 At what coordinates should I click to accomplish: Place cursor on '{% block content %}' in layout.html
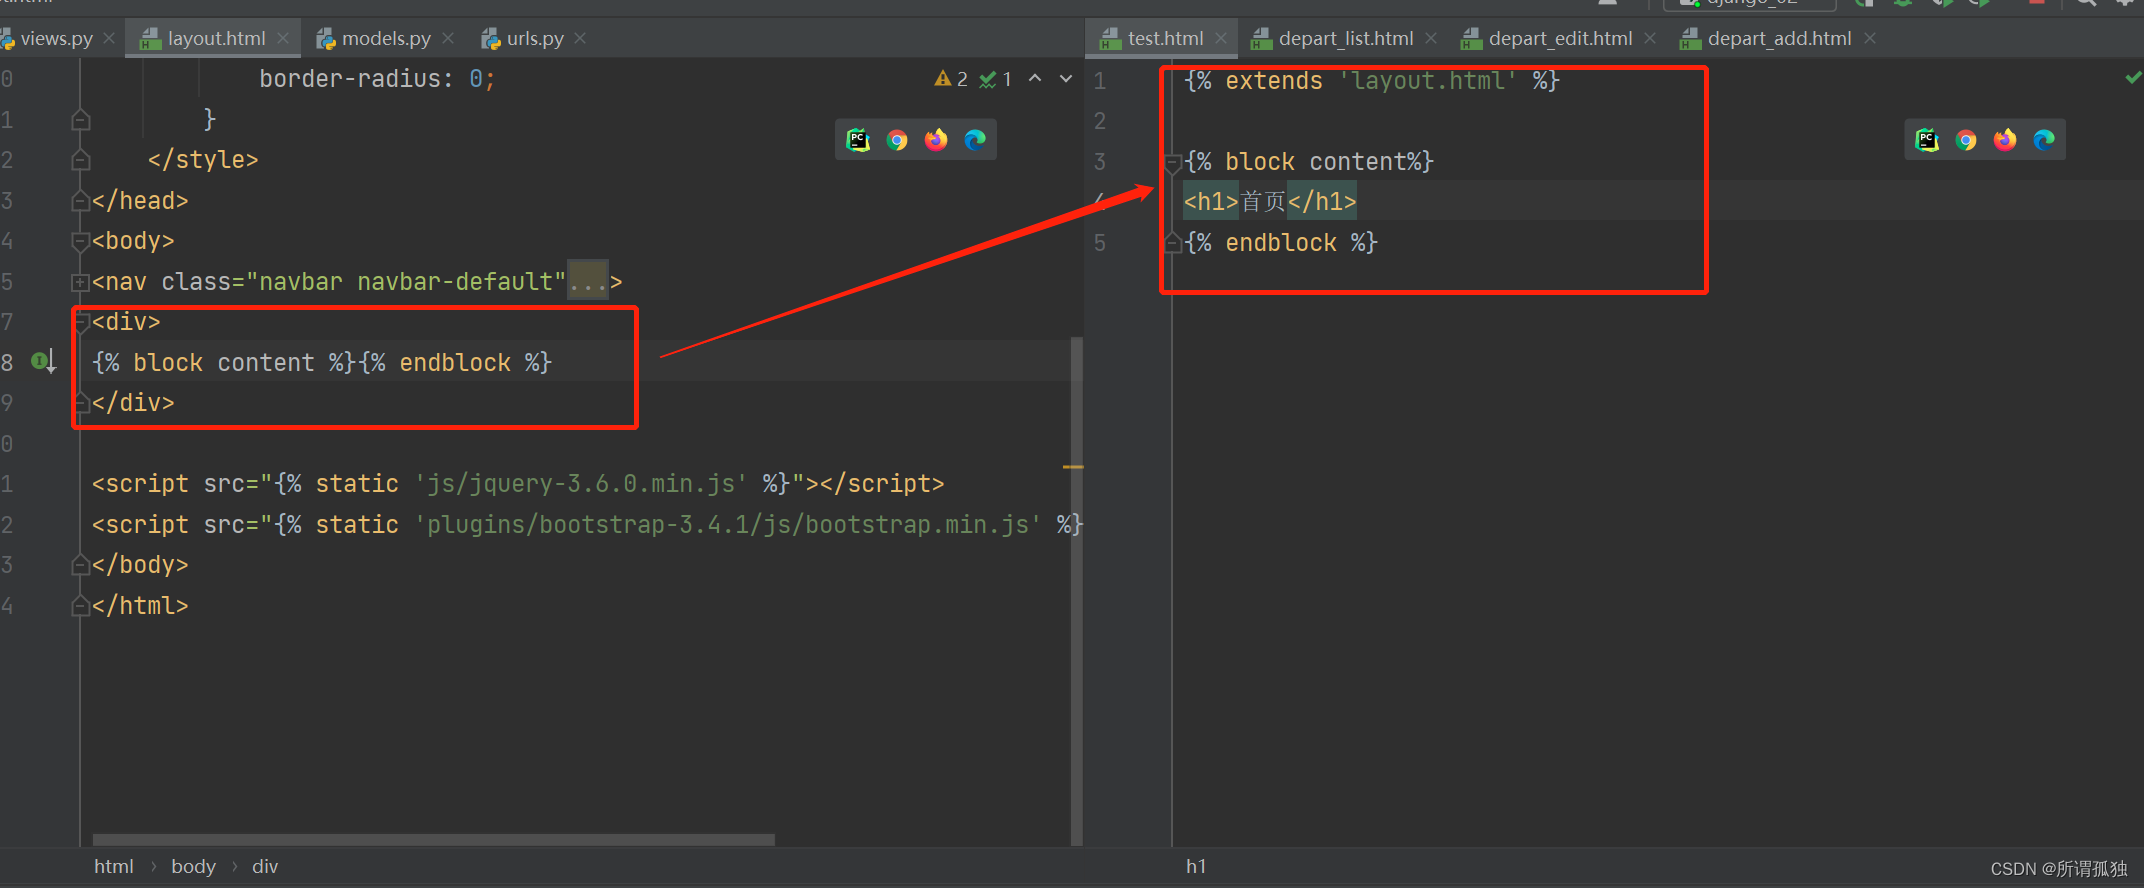pyautogui.click(x=224, y=363)
